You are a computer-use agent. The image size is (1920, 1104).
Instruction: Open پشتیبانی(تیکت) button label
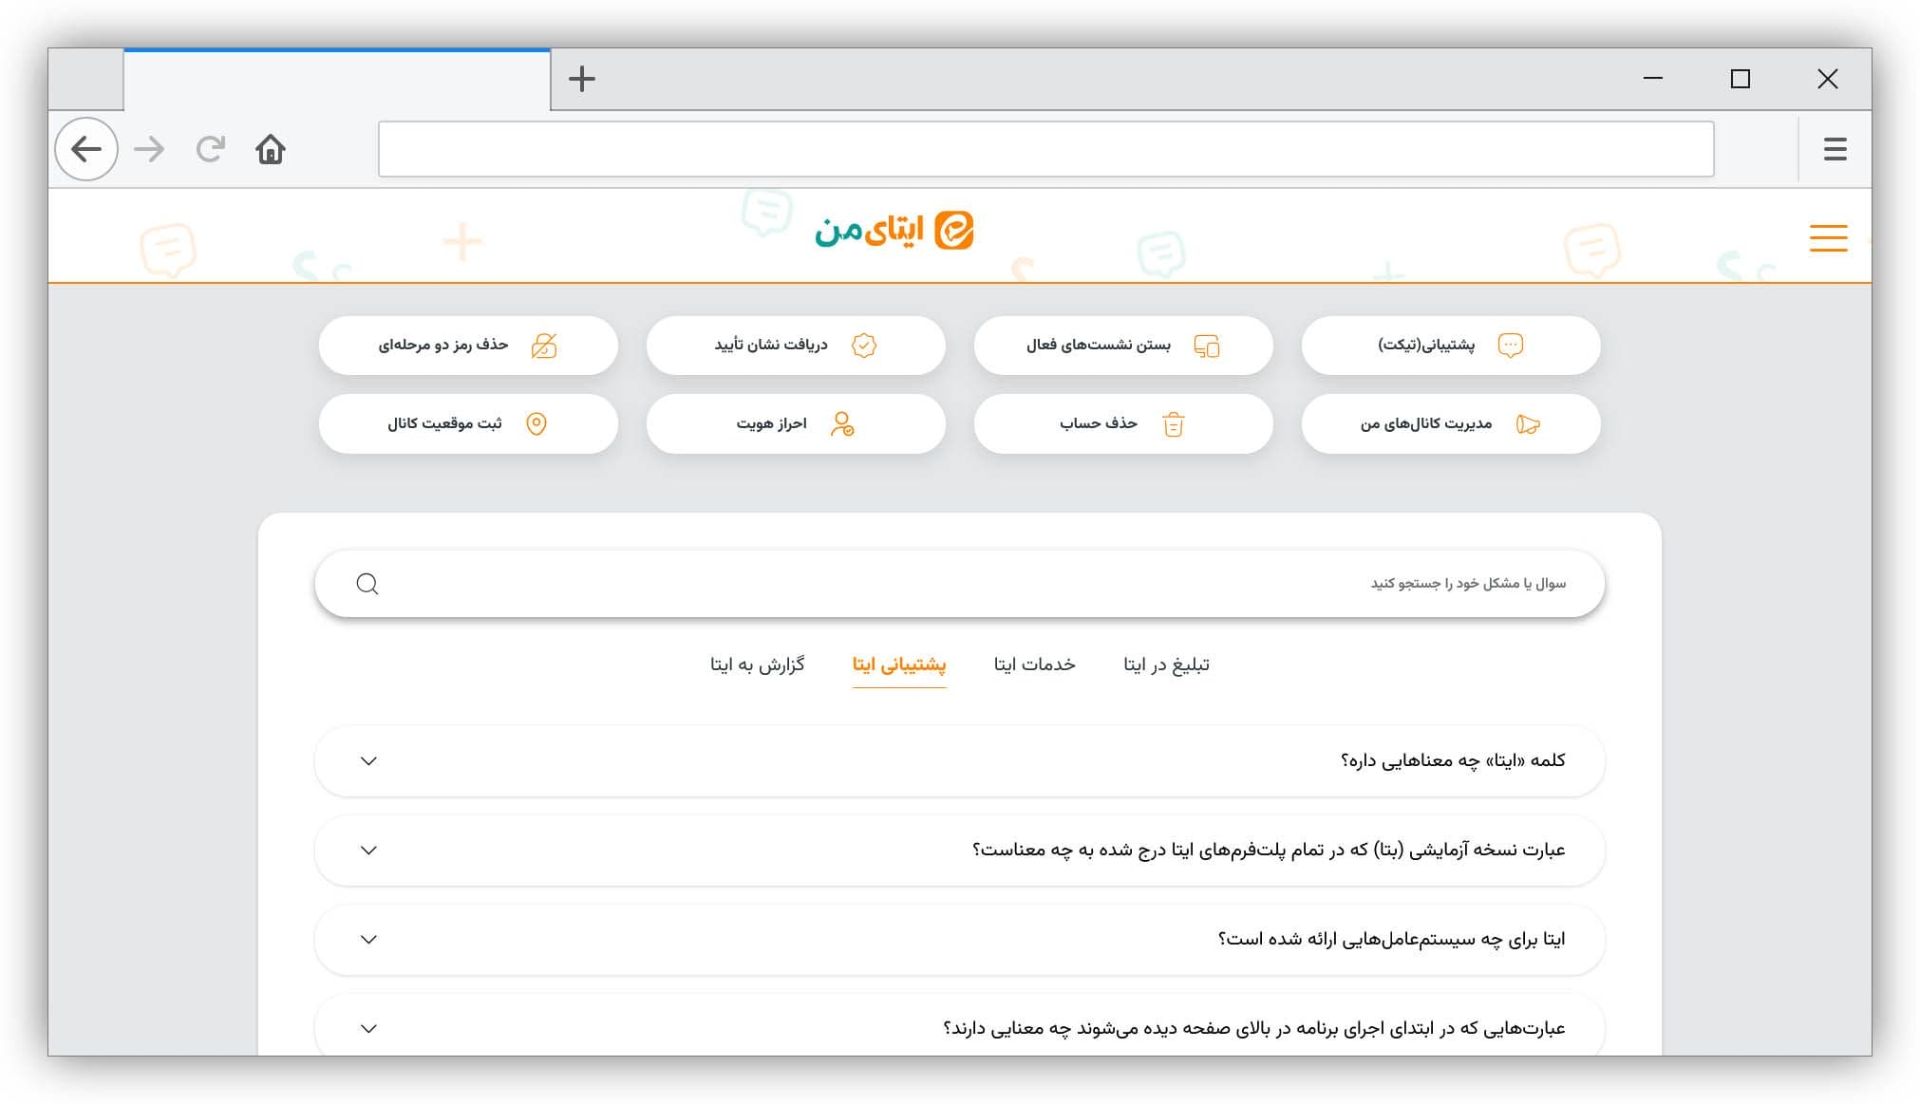click(x=1426, y=345)
